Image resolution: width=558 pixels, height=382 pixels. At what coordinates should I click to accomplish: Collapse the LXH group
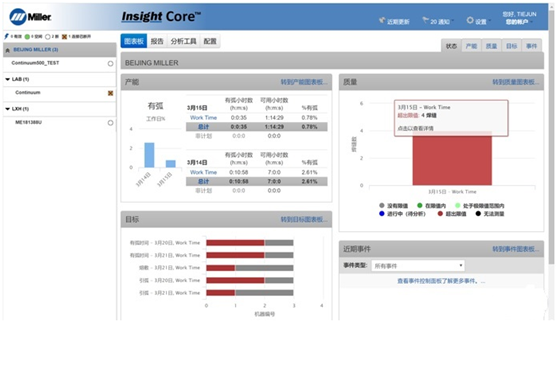point(7,109)
